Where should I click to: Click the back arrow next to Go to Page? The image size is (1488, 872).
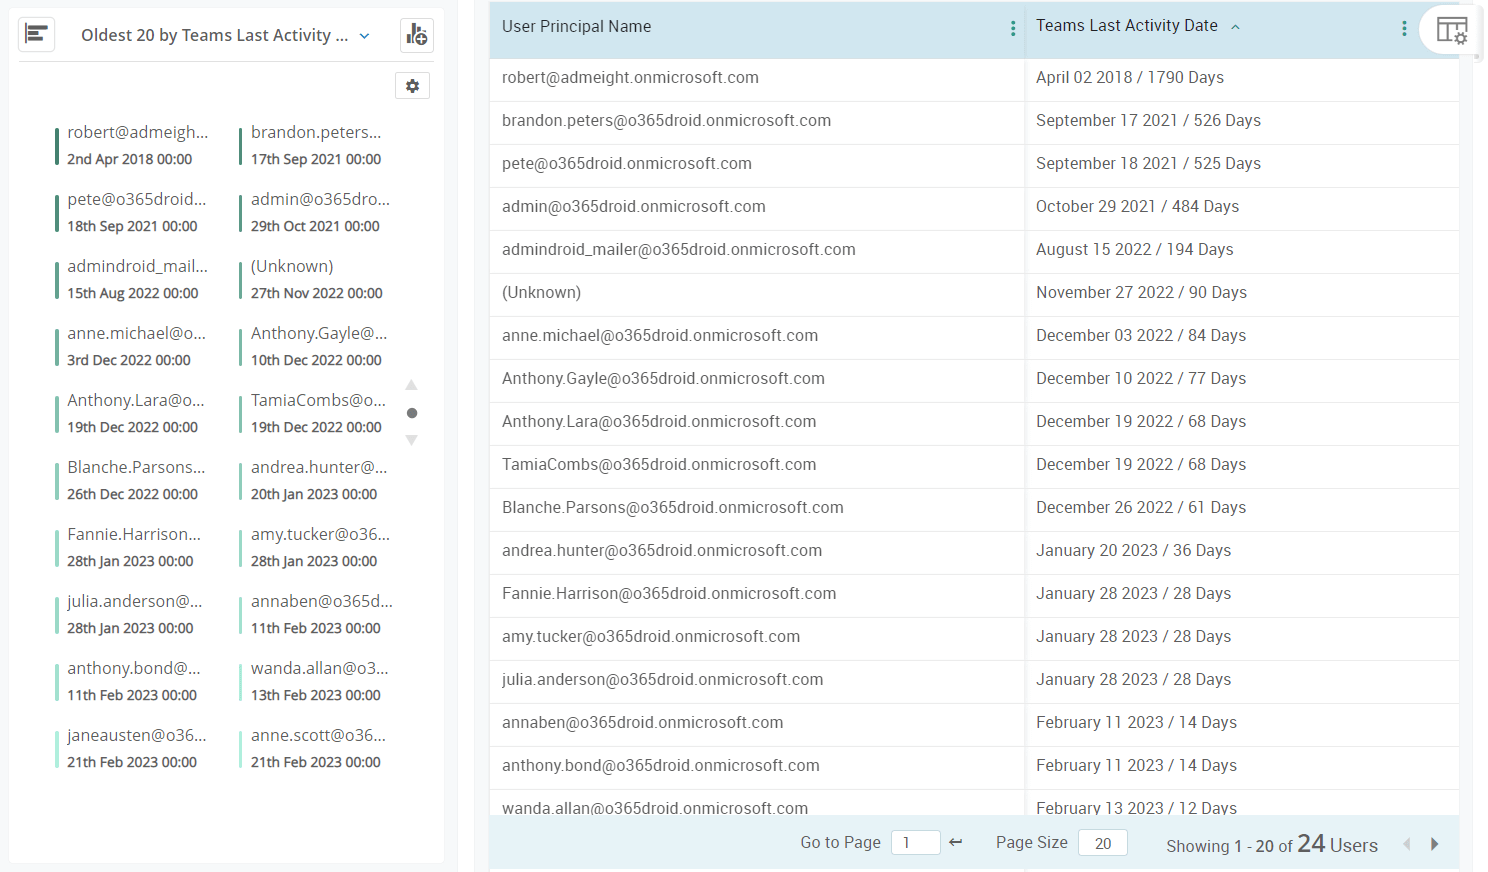pos(955,842)
